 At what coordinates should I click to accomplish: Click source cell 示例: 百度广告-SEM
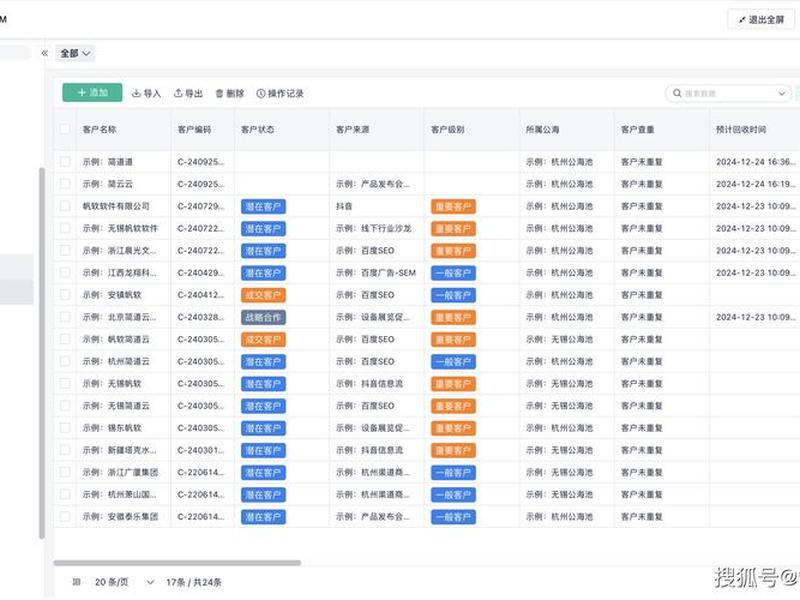tap(376, 273)
